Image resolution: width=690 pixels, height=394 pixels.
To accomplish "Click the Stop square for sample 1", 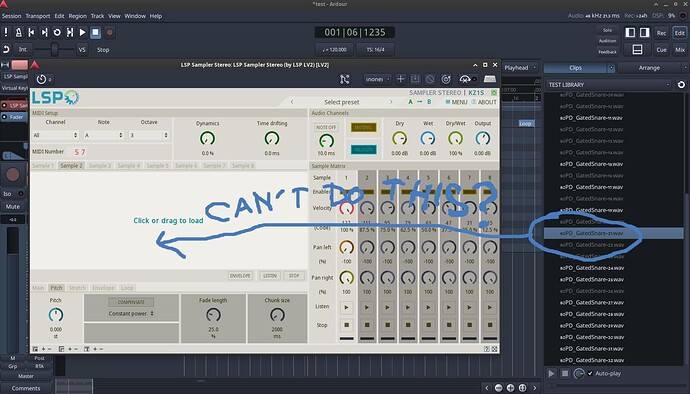I will (346, 325).
